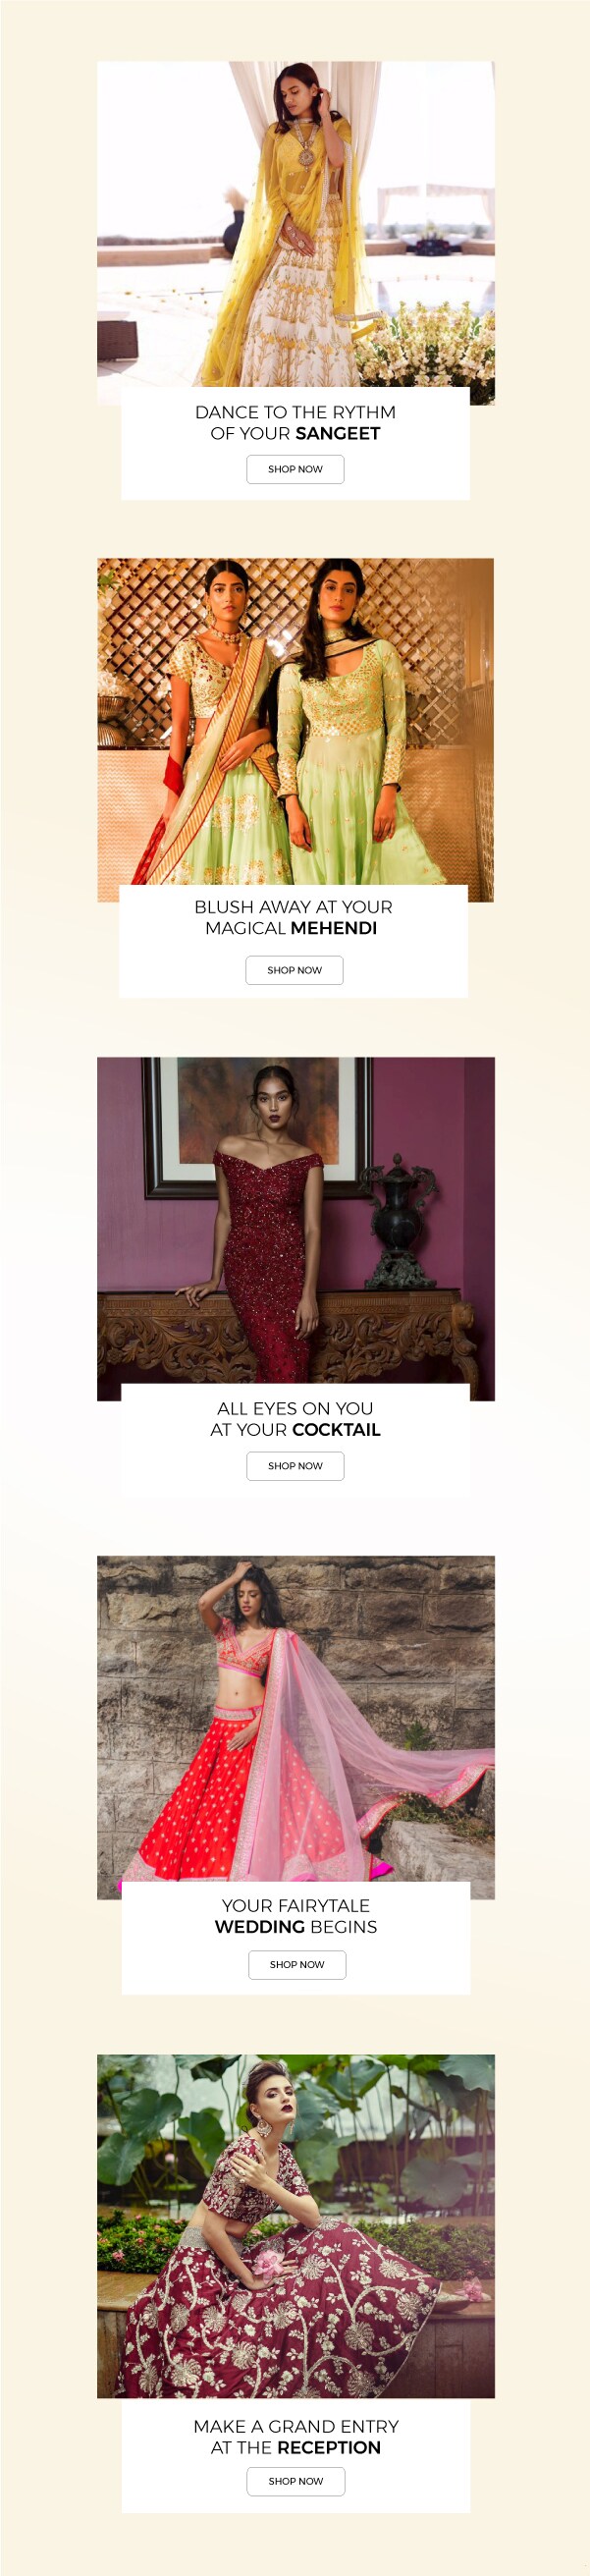
Task: Click the 'DANCE TO THE RYTHM' text line
Action: click(x=295, y=412)
